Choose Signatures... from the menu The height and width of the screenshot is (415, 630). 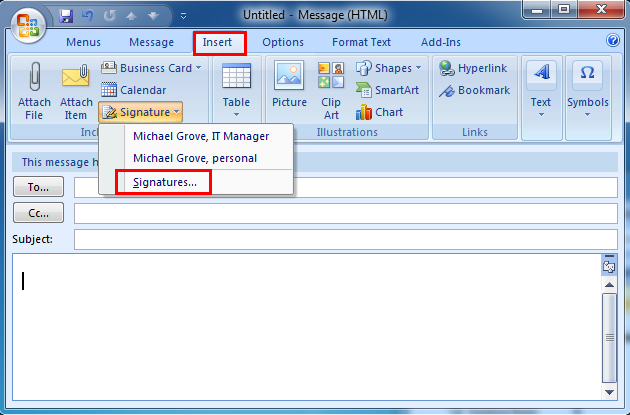tap(165, 182)
